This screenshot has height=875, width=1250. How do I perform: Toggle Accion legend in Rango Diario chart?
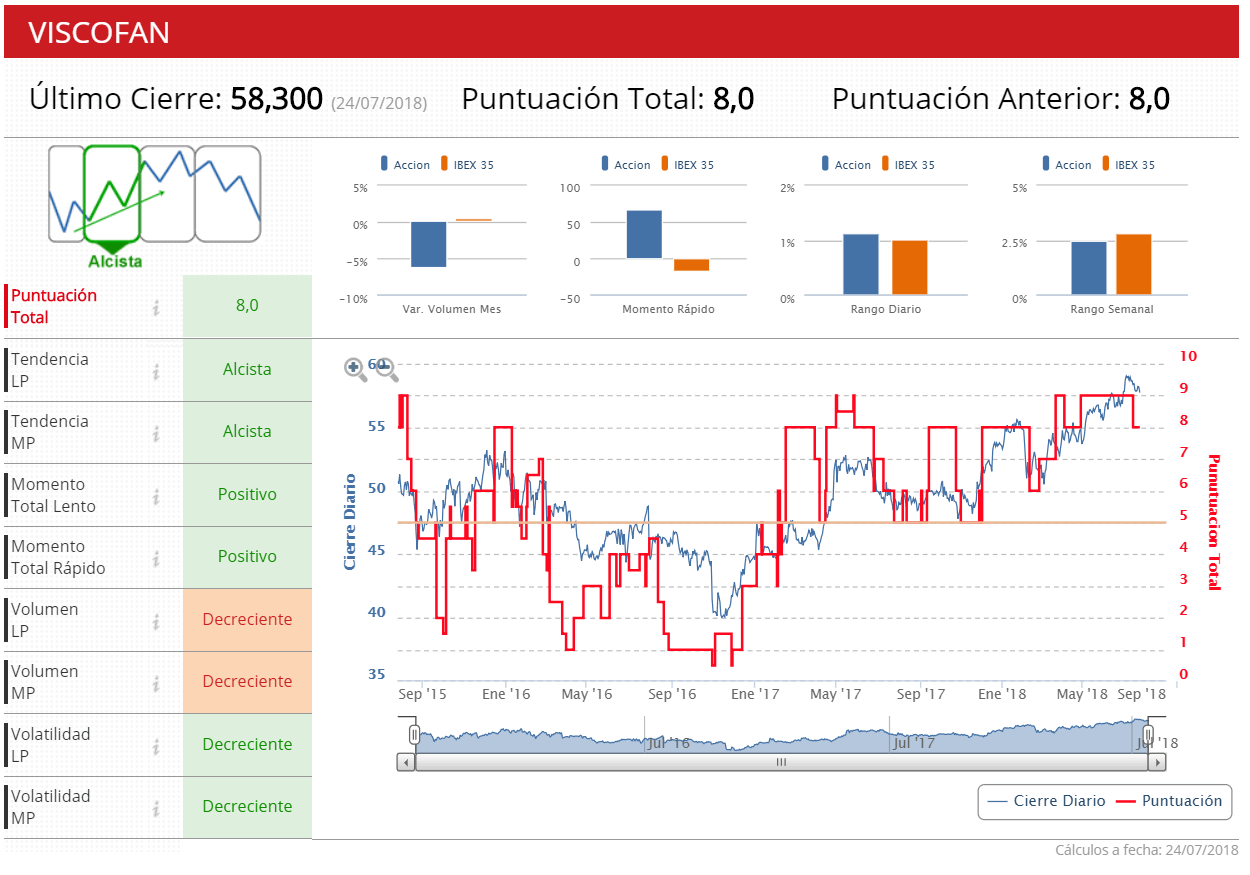846,165
